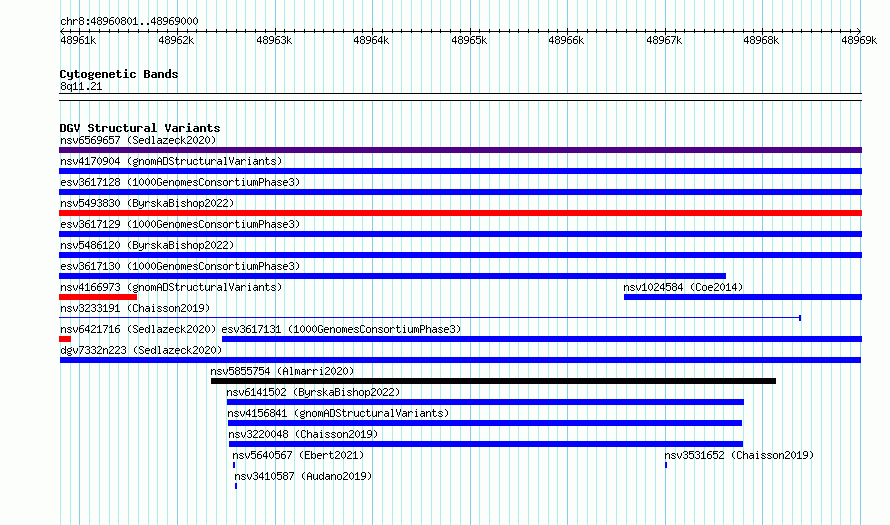Click the 48969k ruler tick label

point(859,40)
